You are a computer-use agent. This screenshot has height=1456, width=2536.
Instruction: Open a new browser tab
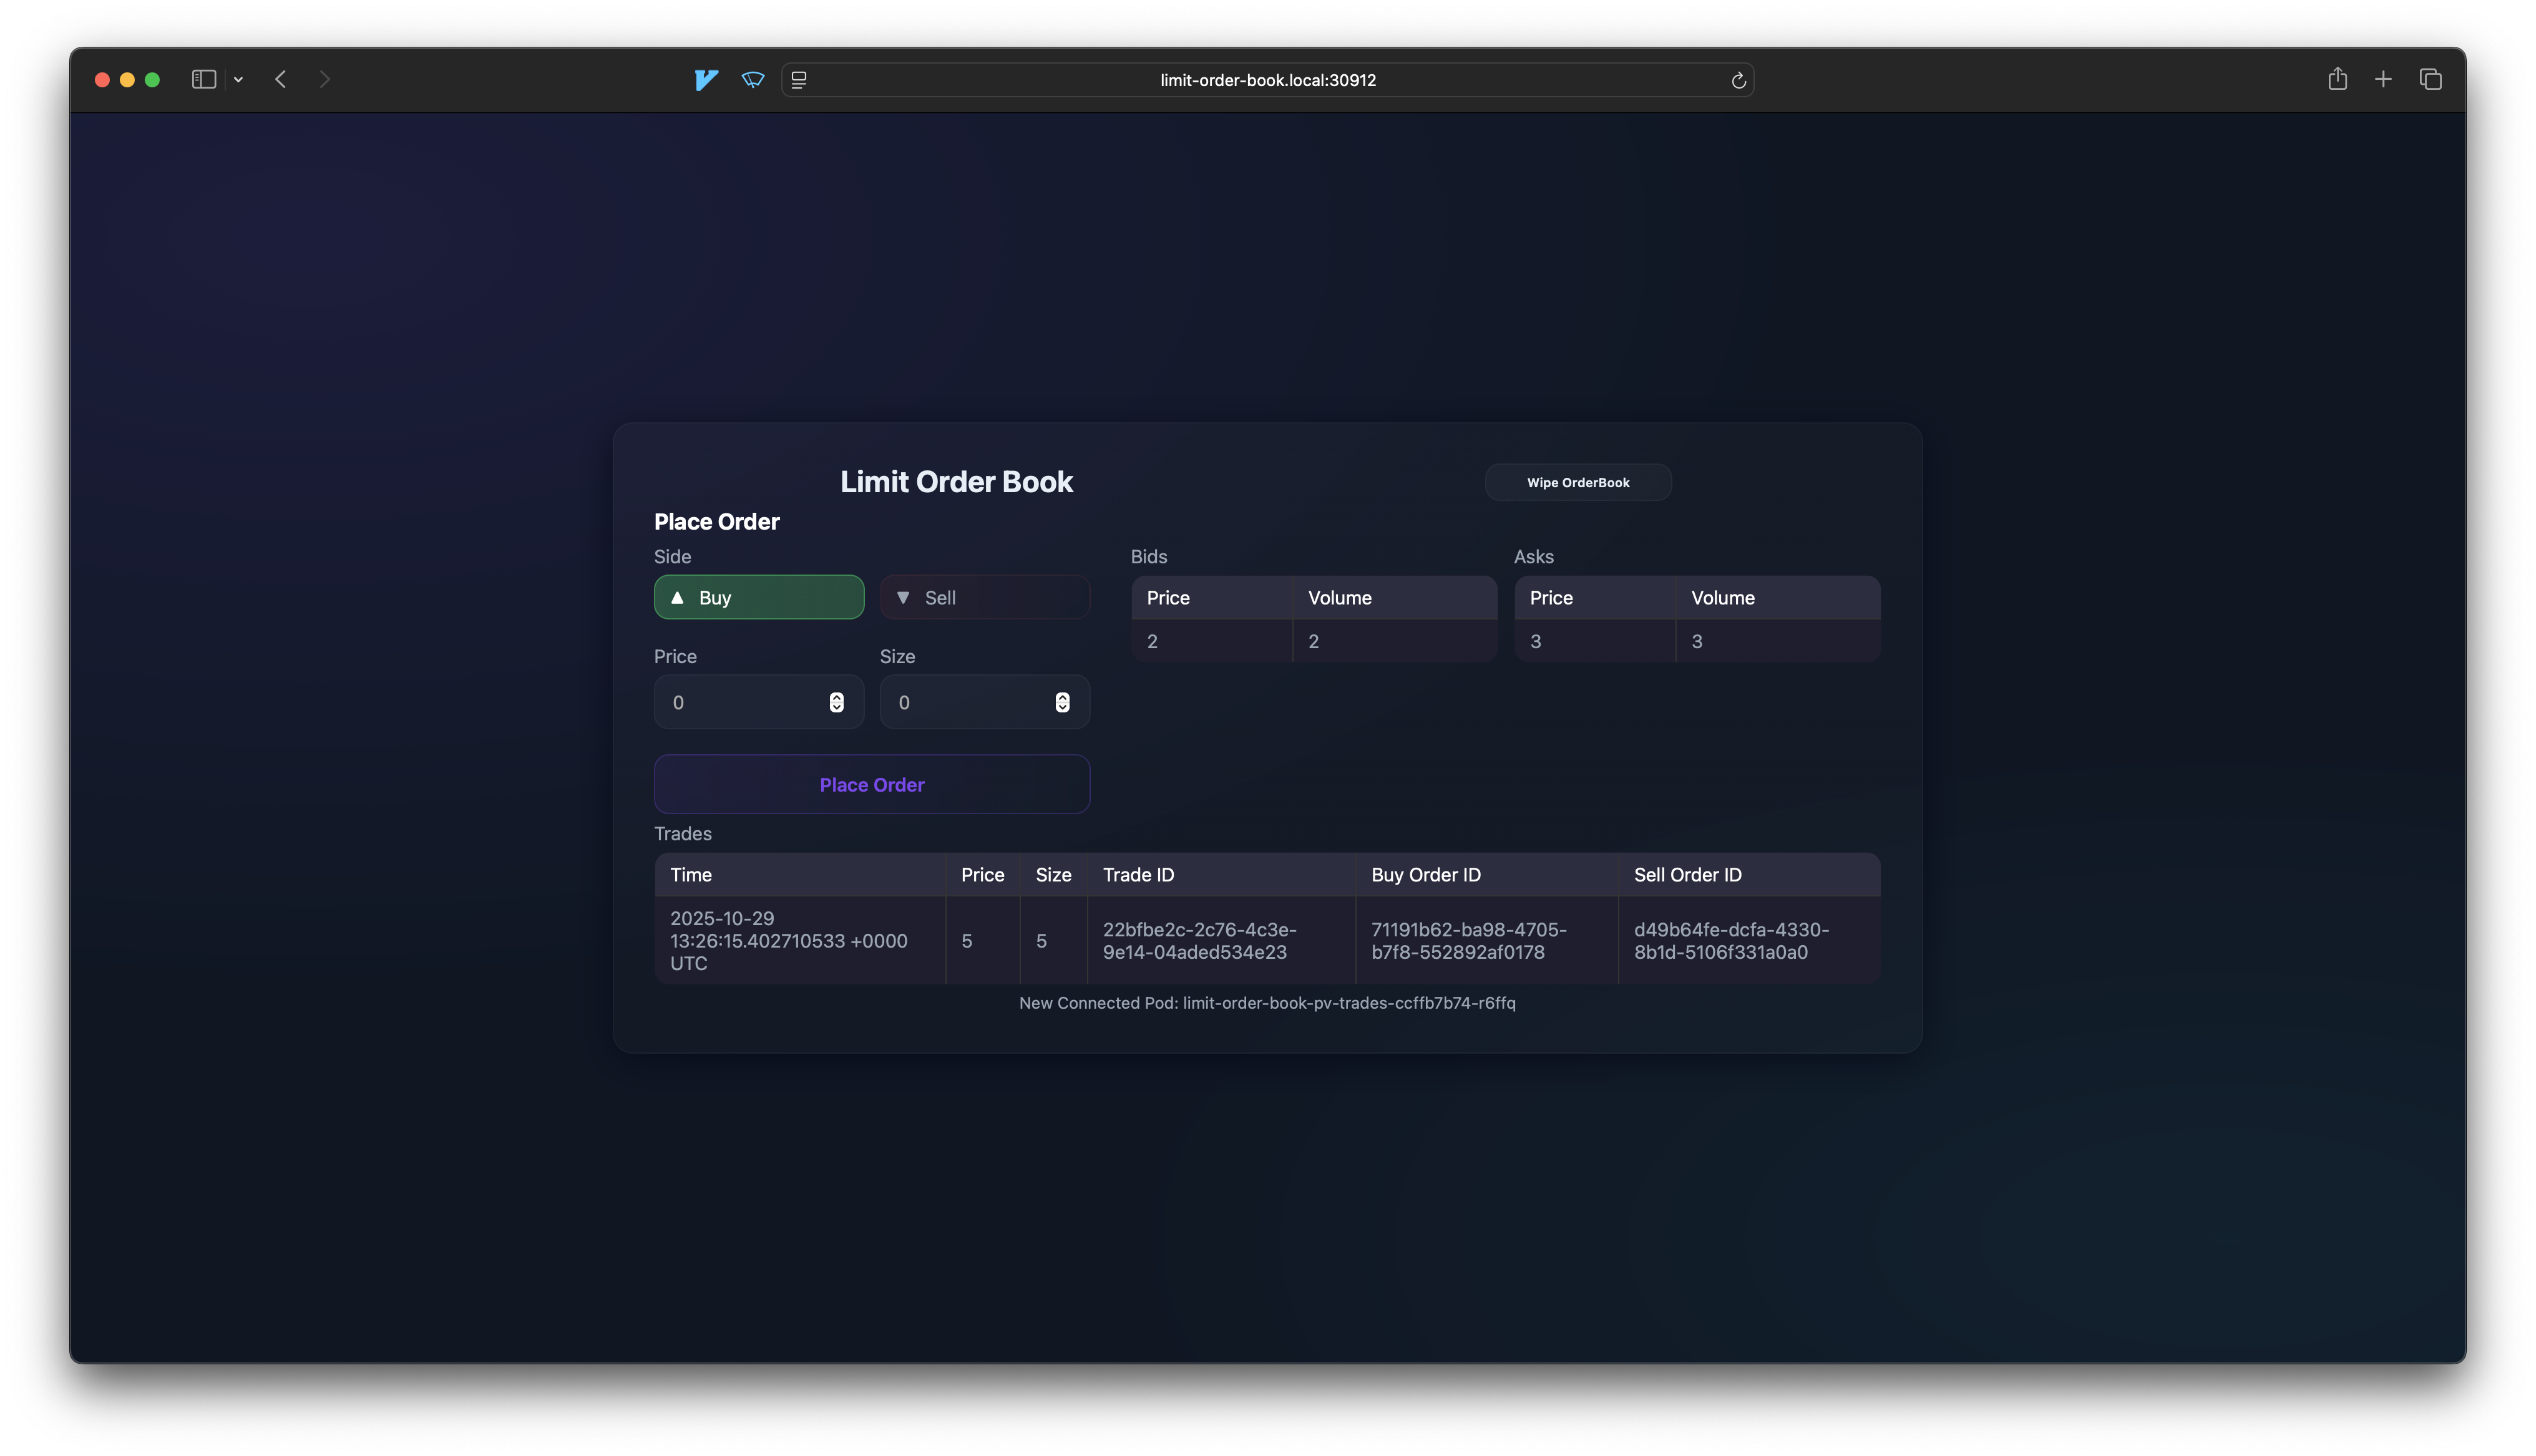pos(2383,79)
